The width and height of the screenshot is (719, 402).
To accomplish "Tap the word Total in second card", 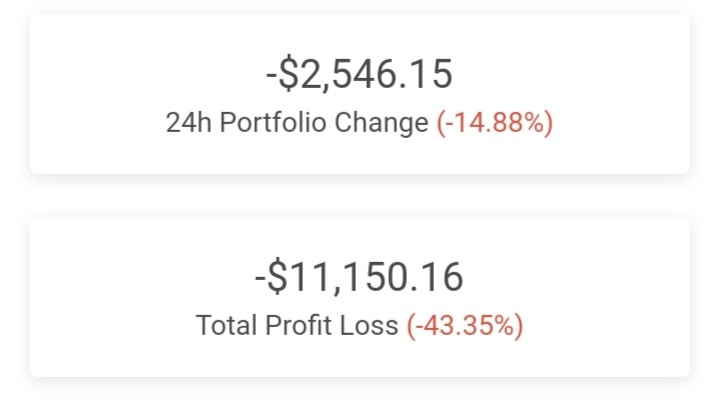I will pos(226,325).
